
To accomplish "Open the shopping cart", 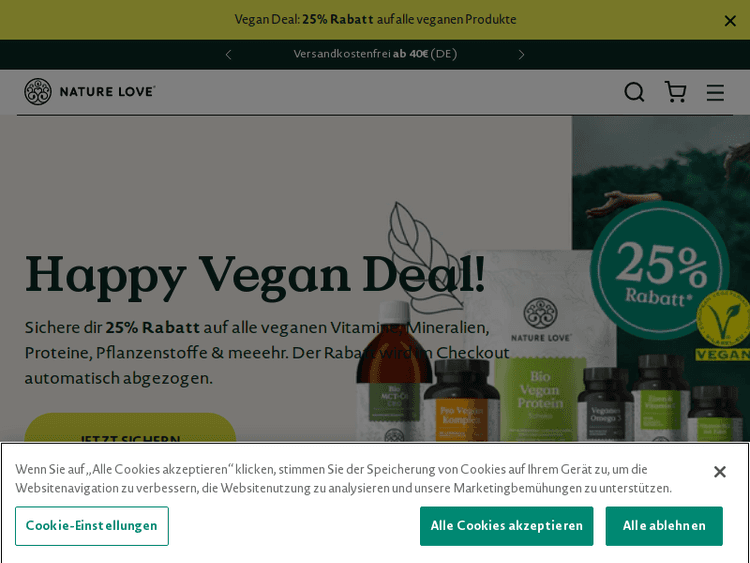I will point(675,91).
